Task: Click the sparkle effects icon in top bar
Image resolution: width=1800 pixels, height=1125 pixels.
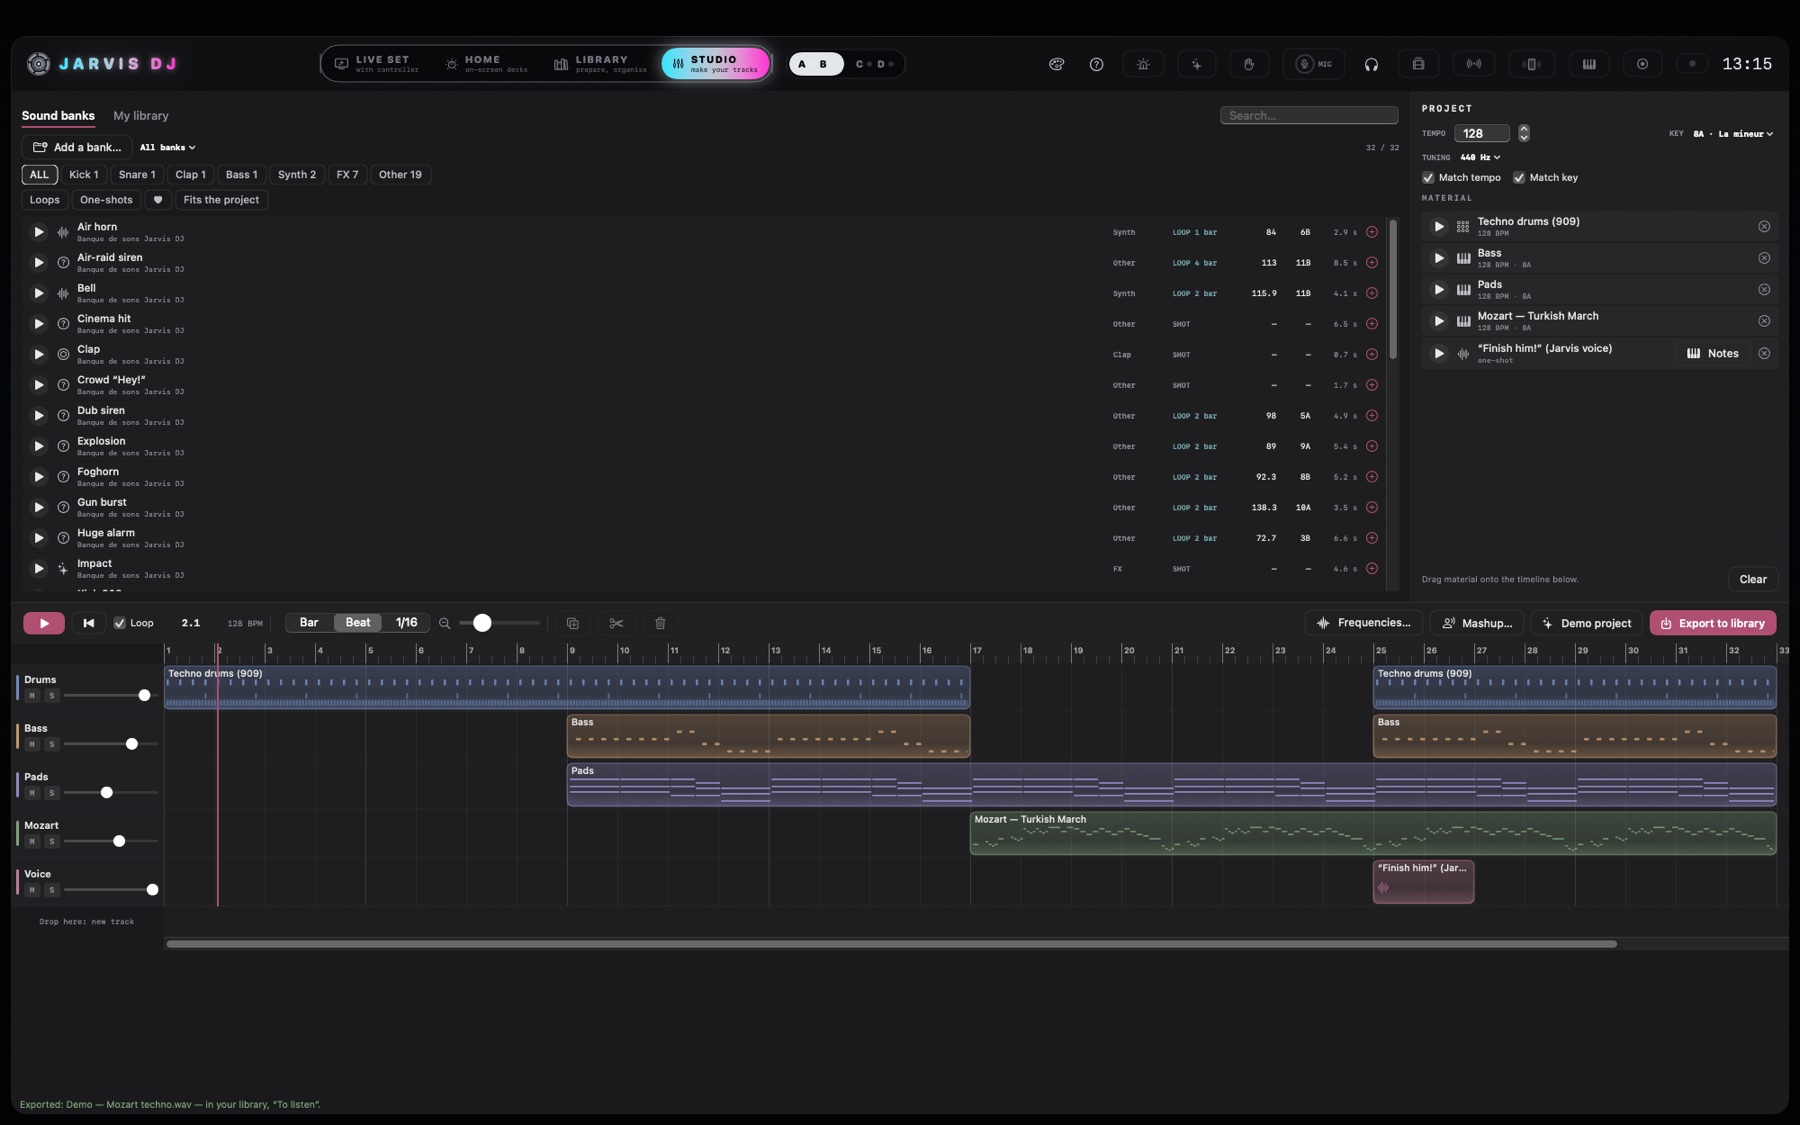Action: tap(1196, 64)
